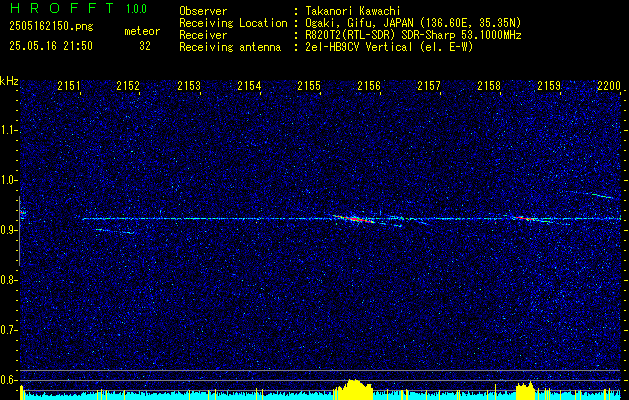Click the 2154 time axis label
This screenshot has width=629, height=400.
coord(249,85)
